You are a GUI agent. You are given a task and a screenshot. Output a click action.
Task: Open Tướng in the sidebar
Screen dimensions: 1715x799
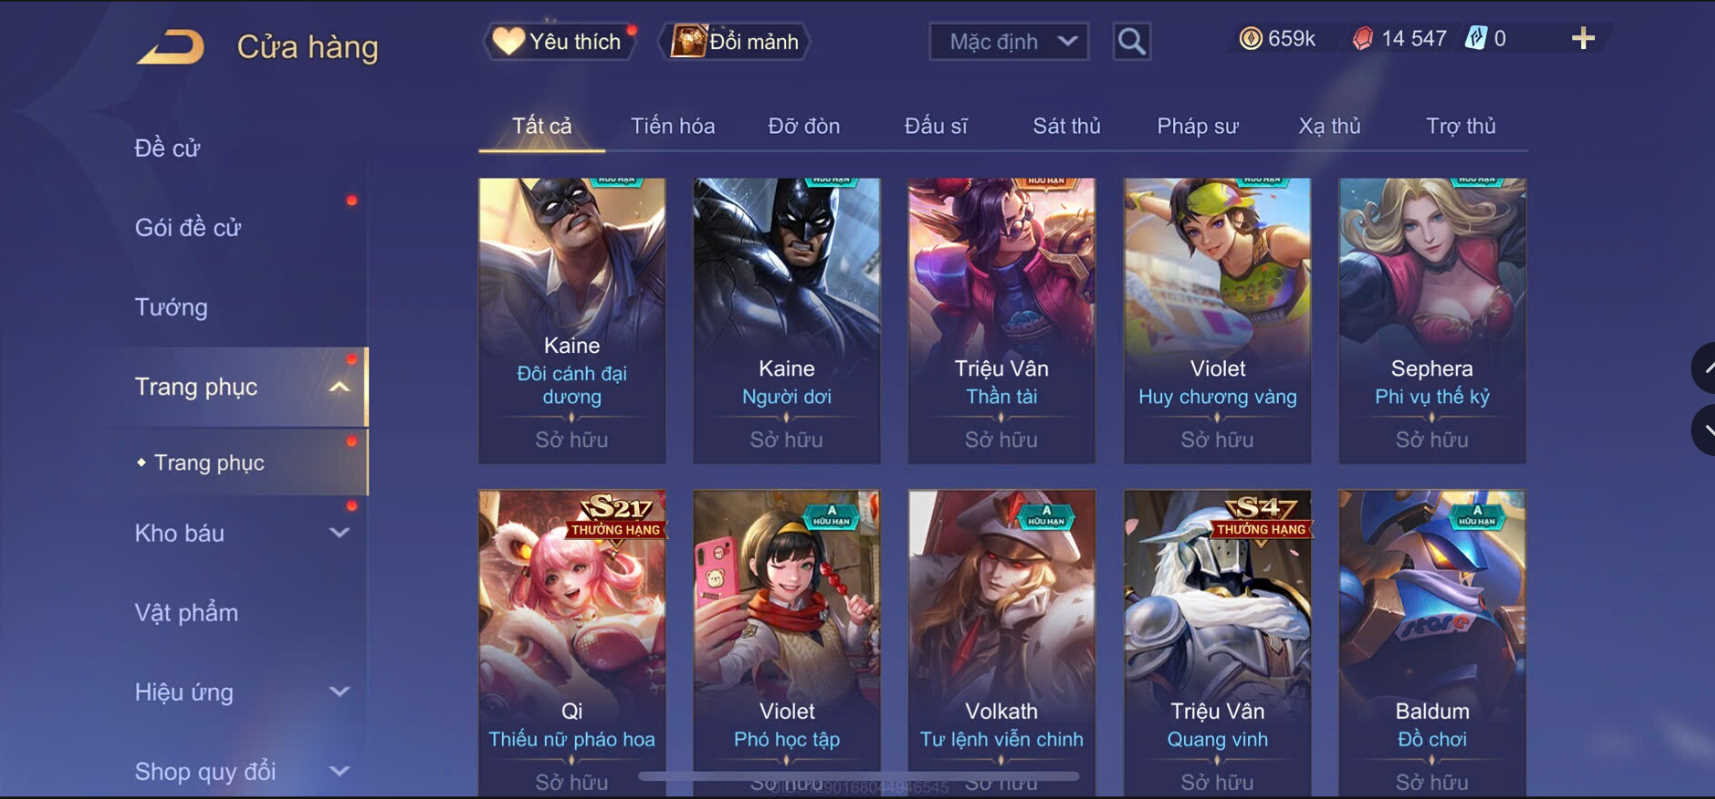click(x=171, y=307)
